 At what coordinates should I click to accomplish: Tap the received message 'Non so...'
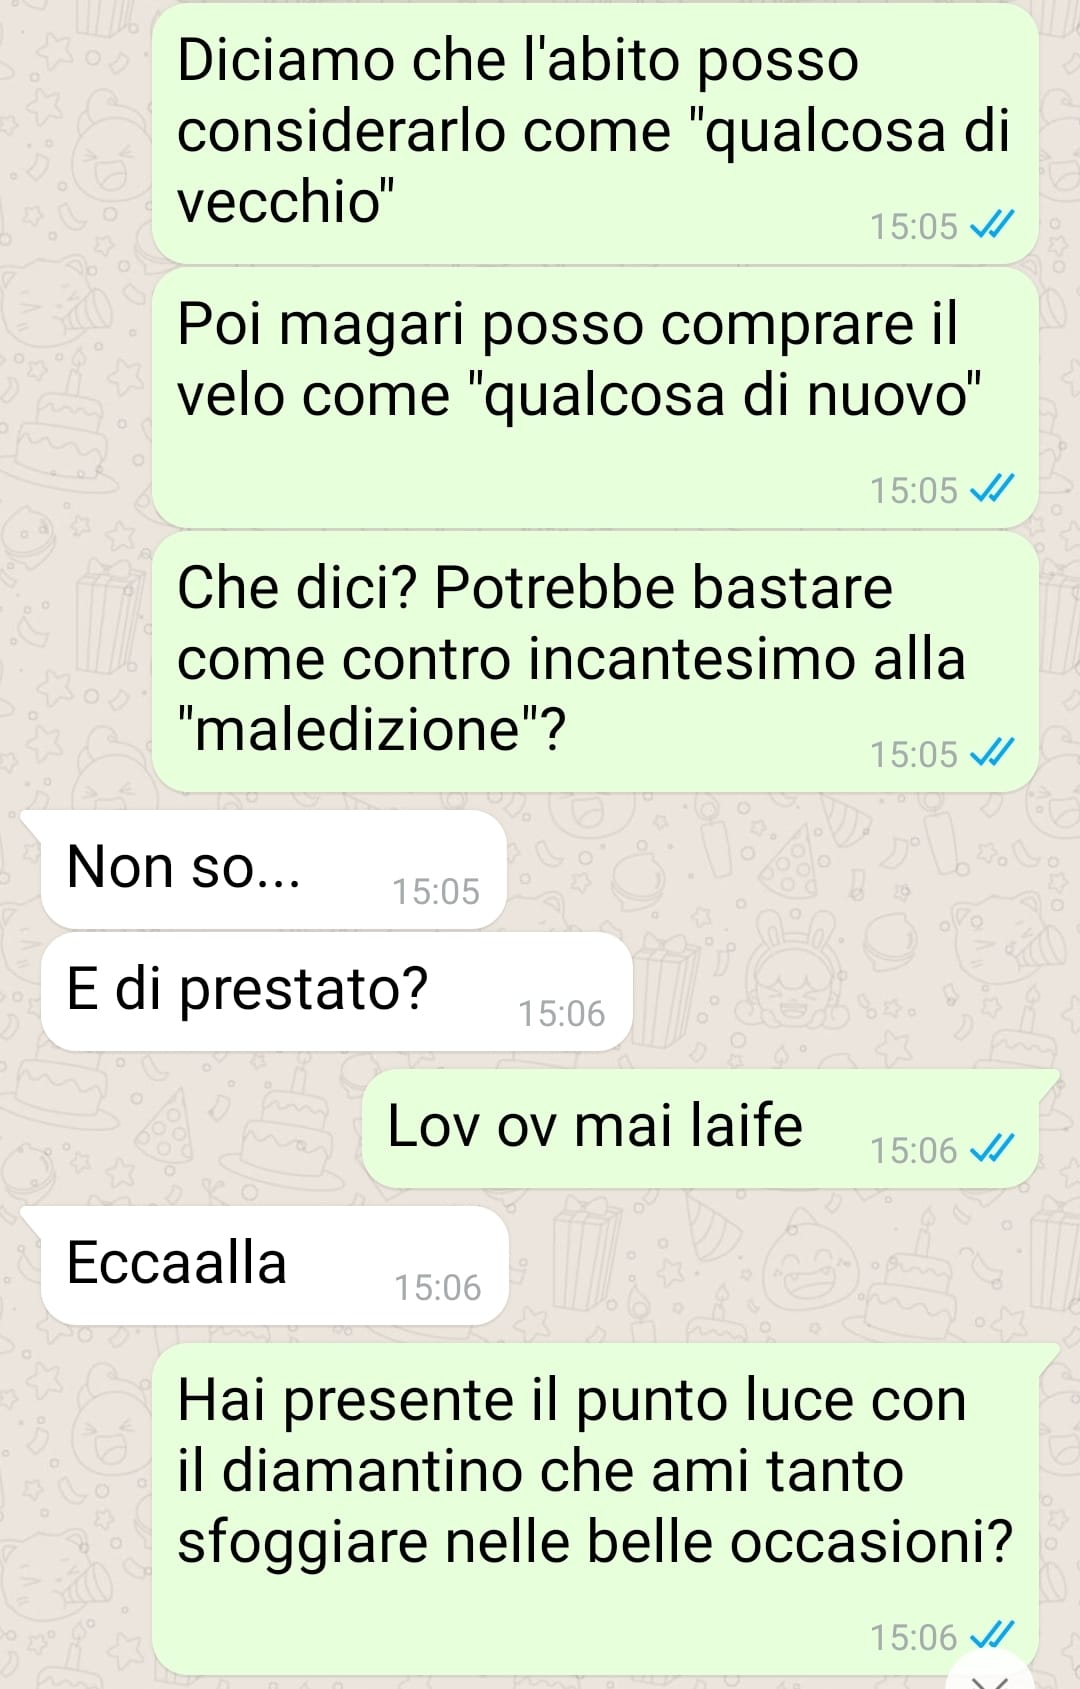pos(273,869)
